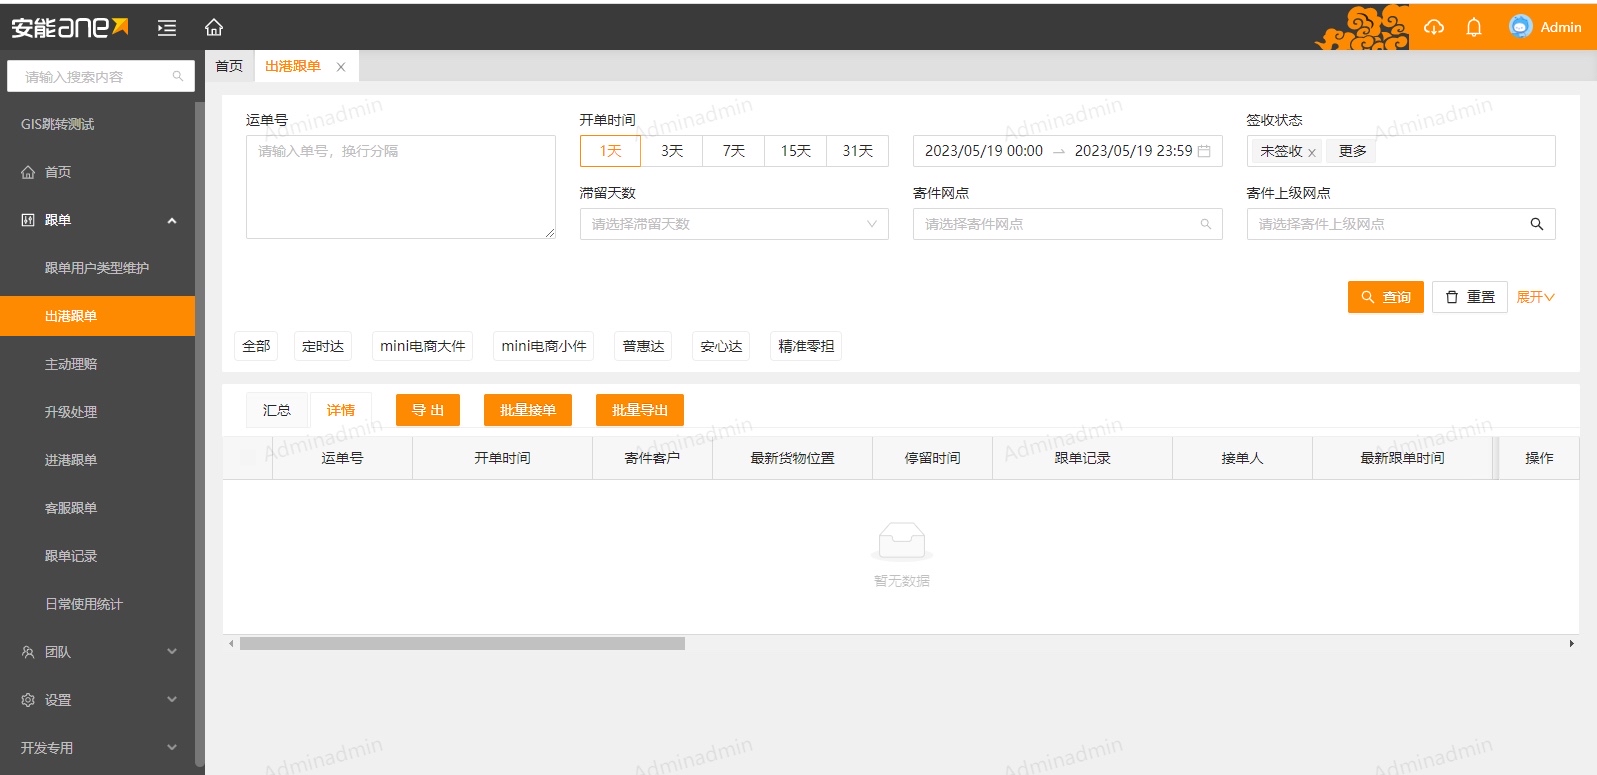Open notifications bell
1597x775 pixels.
click(x=1474, y=27)
